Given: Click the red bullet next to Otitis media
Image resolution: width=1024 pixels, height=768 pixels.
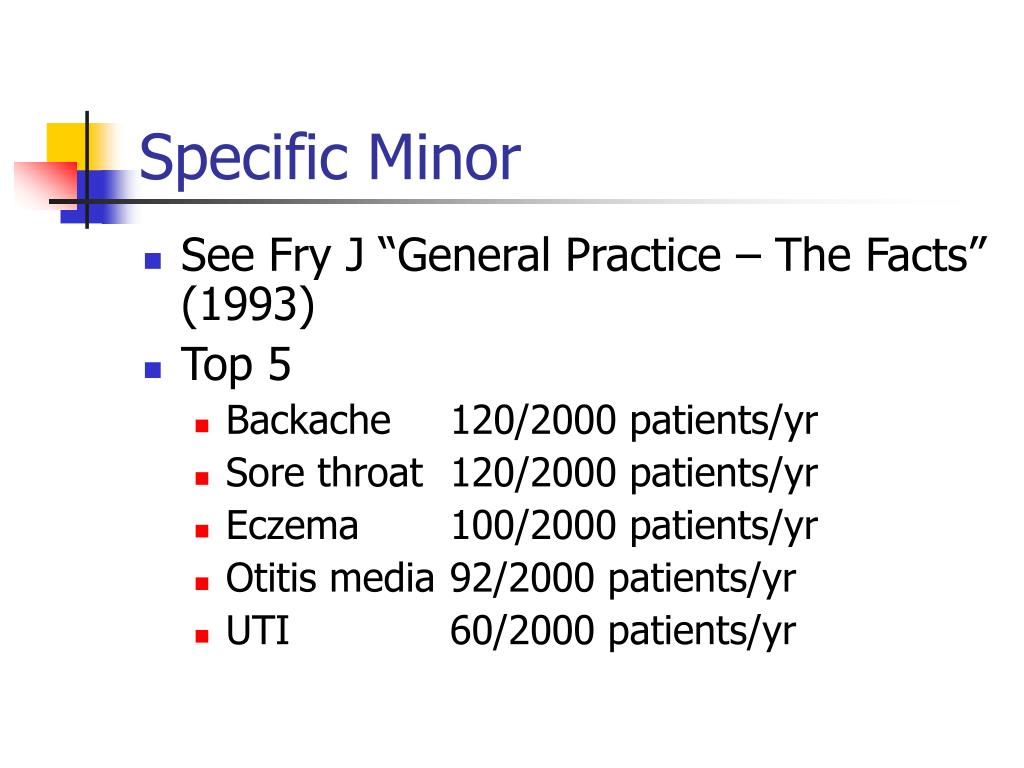Looking at the screenshot, I should point(202,583).
